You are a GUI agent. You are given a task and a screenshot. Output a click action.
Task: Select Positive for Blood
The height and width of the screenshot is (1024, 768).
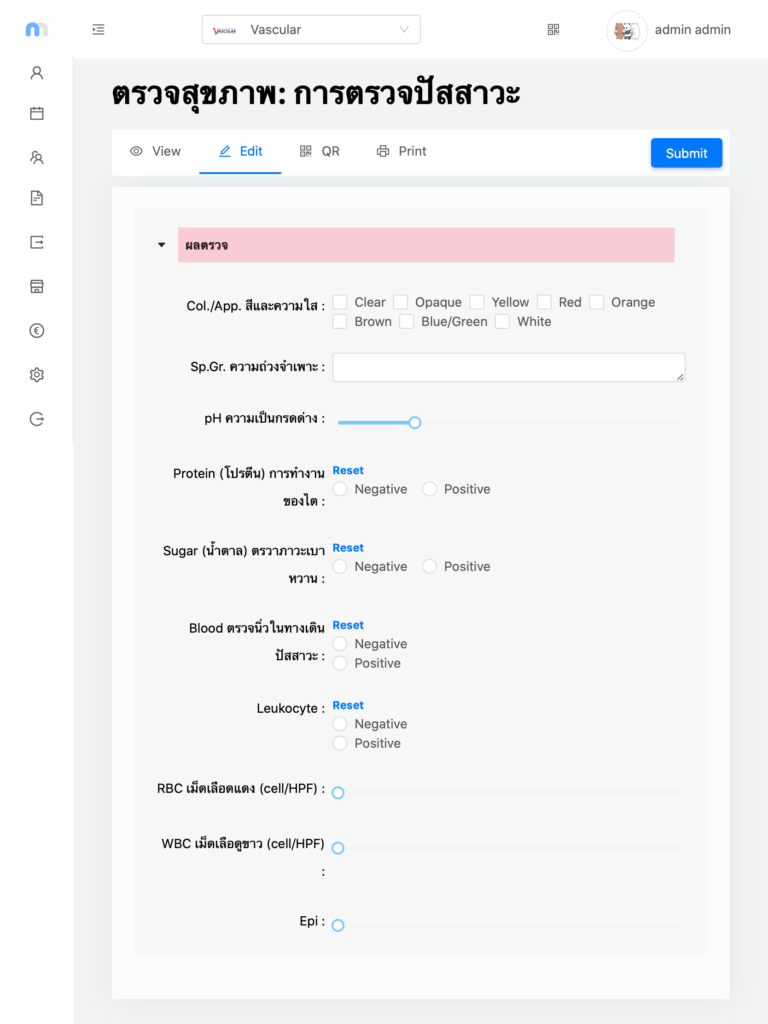pyautogui.click(x=340, y=663)
